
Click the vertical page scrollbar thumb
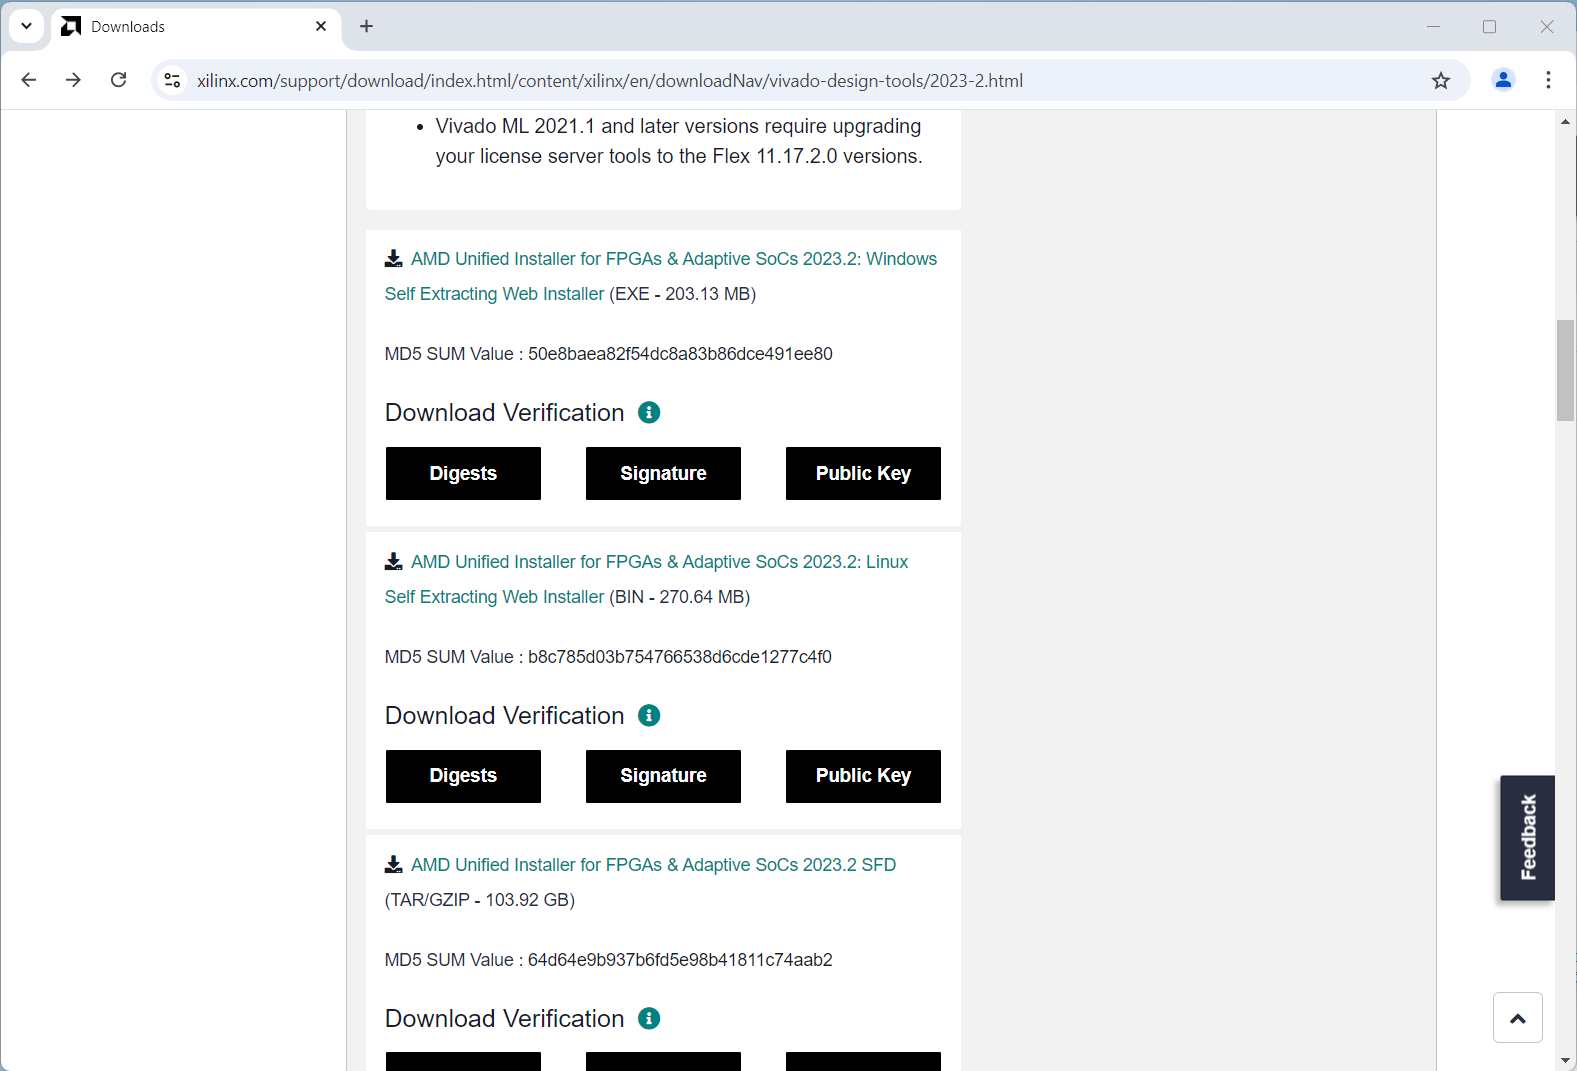point(1565,370)
